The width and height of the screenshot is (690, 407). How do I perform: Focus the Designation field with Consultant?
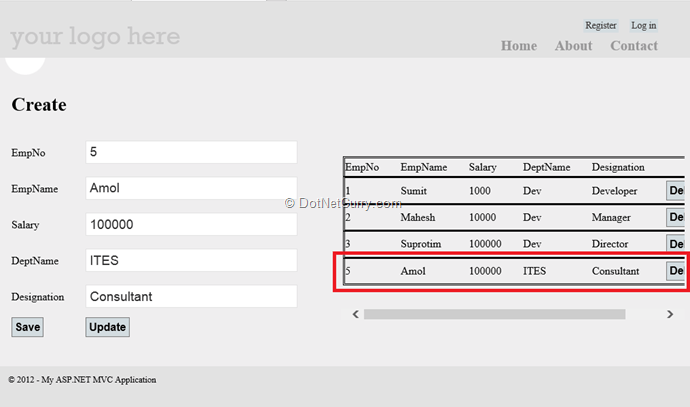(x=191, y=297)
